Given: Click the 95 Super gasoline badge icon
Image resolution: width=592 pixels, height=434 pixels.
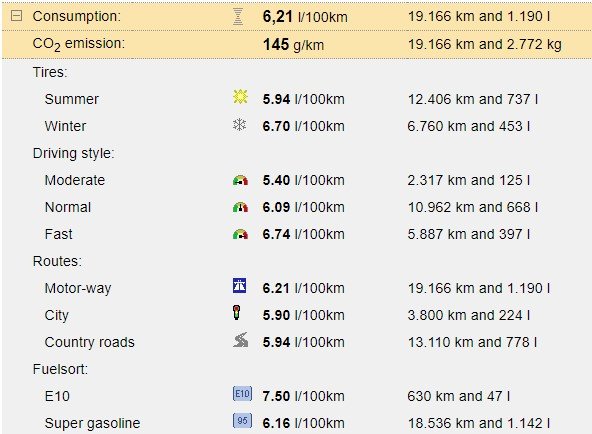Looking at the screenshot, I should point(242,421).
